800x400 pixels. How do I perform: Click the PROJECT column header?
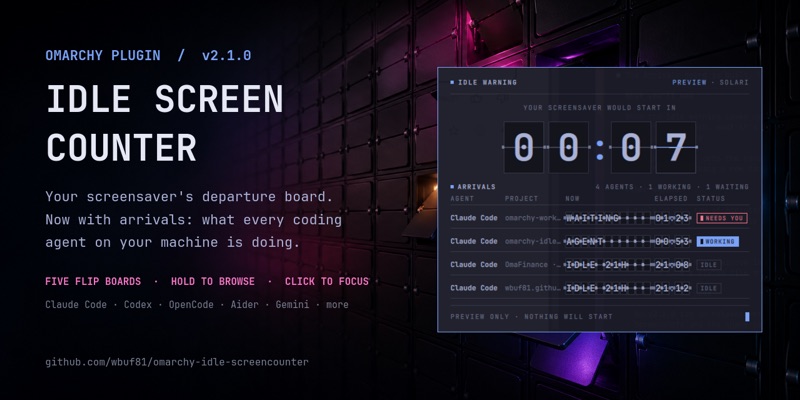521,198
